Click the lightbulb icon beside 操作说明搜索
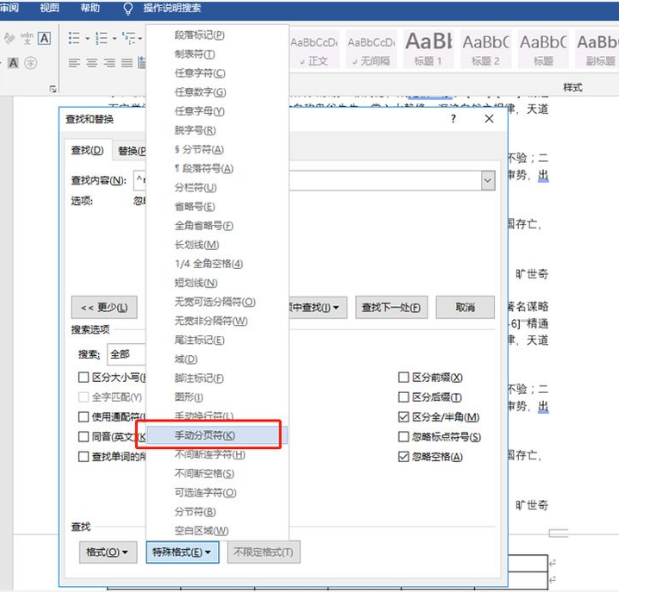 pos(127,8)
